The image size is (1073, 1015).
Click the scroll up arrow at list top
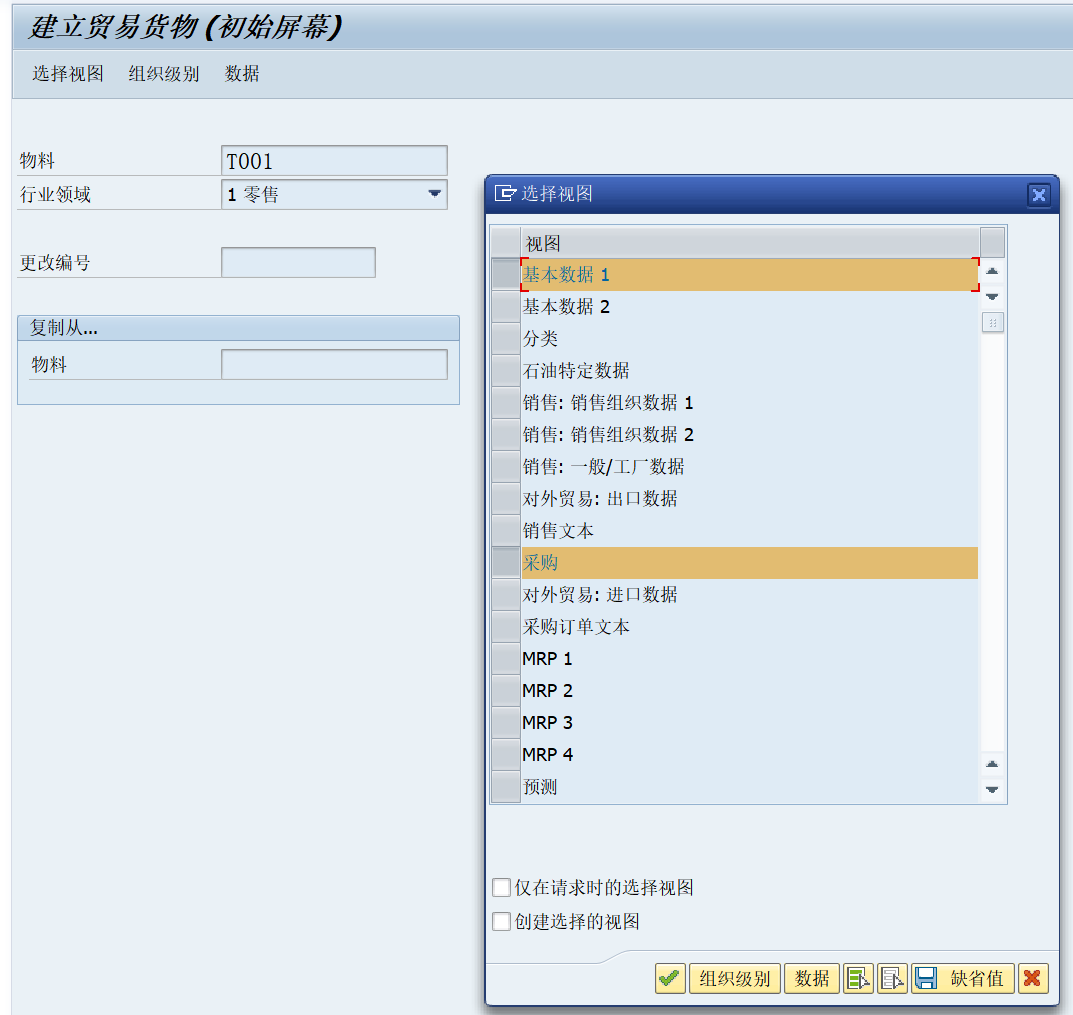pos(992,272)
